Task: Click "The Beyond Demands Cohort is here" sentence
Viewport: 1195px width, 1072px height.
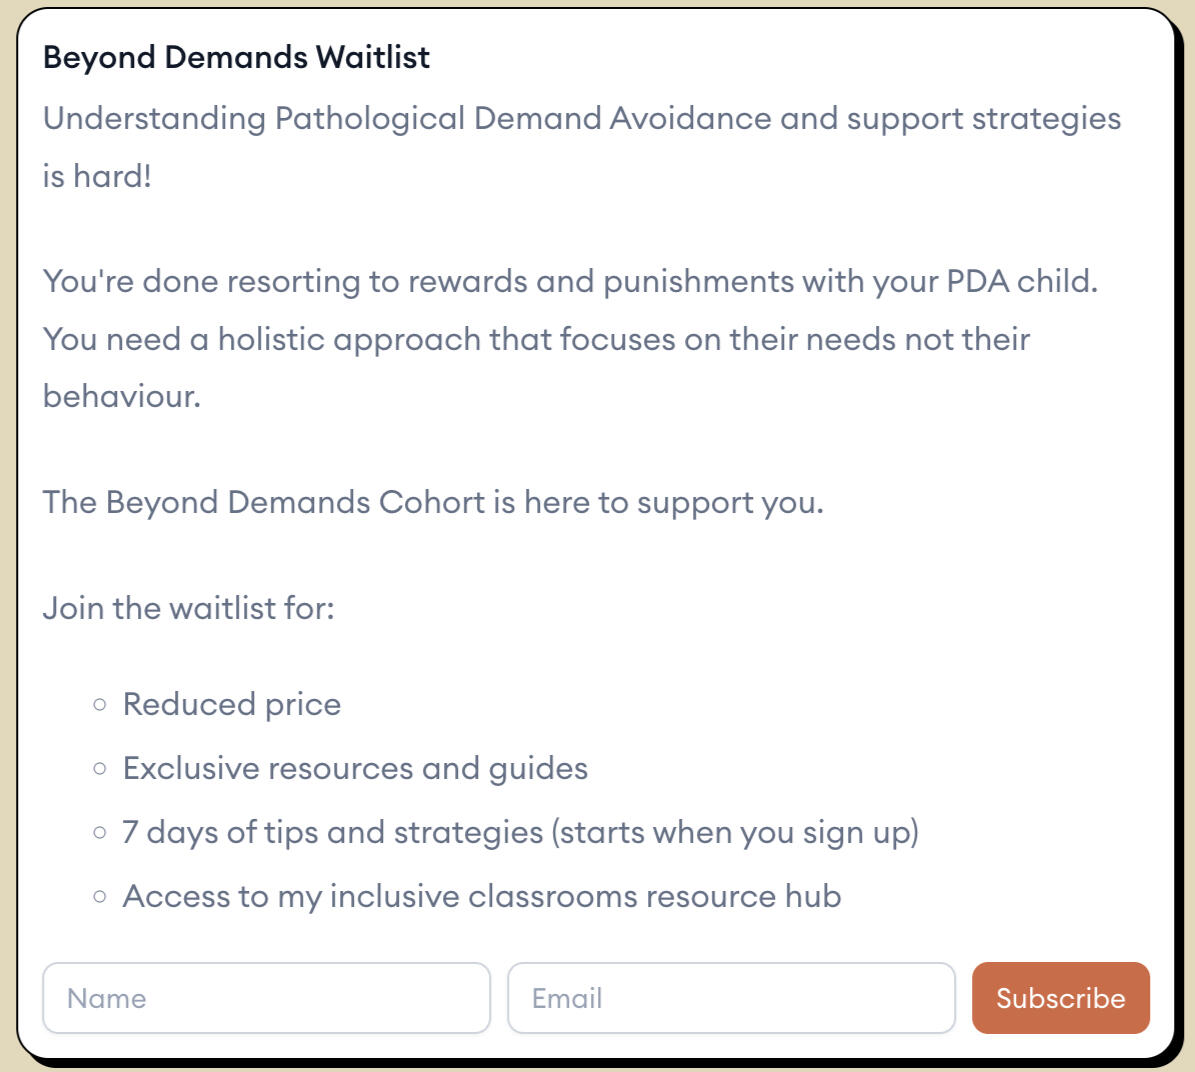Action: pos(433,502)
